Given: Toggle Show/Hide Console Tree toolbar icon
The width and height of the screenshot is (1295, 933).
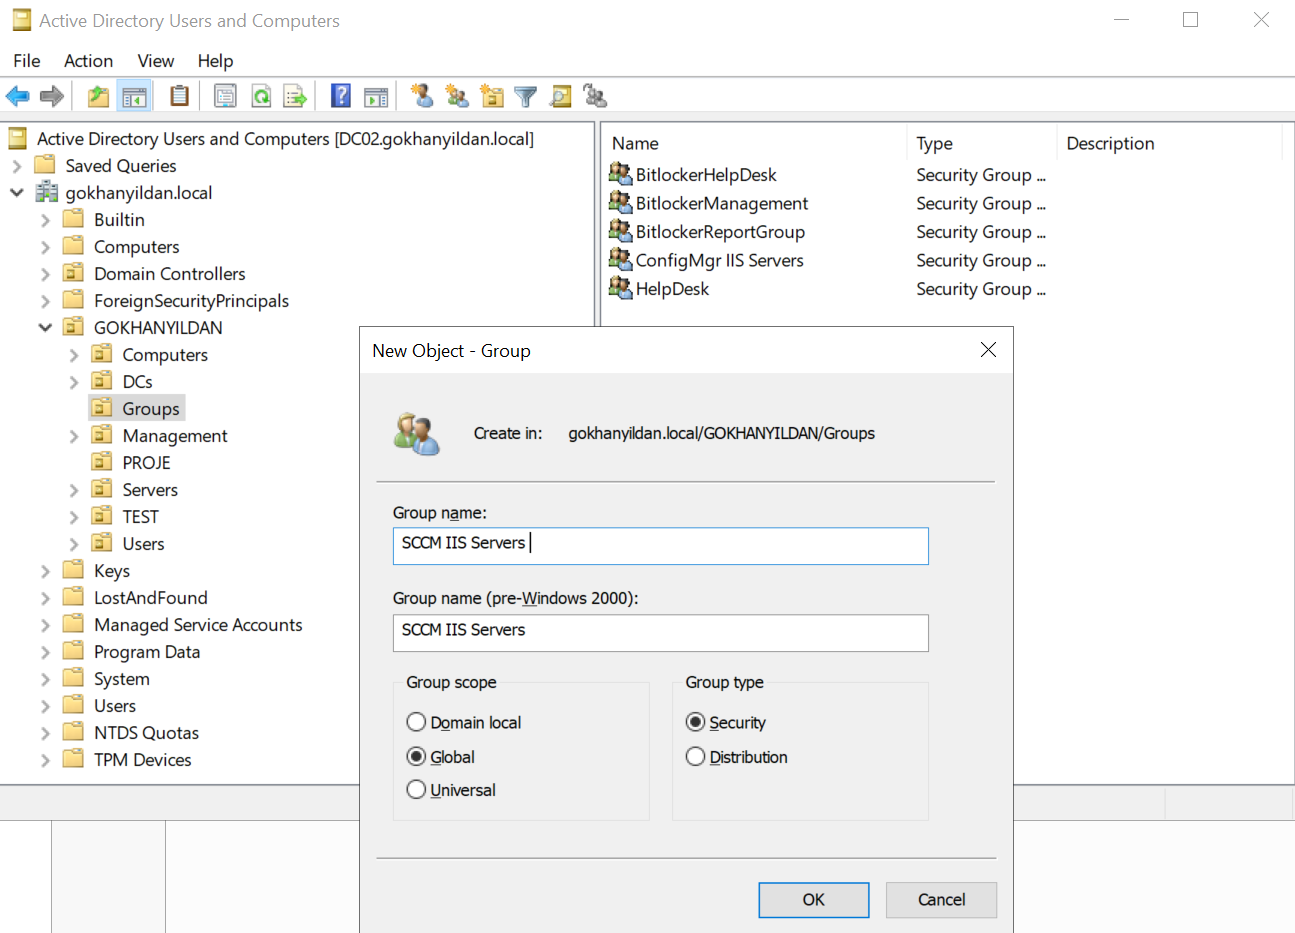Looking at the screenshot, I should [134, 96].
